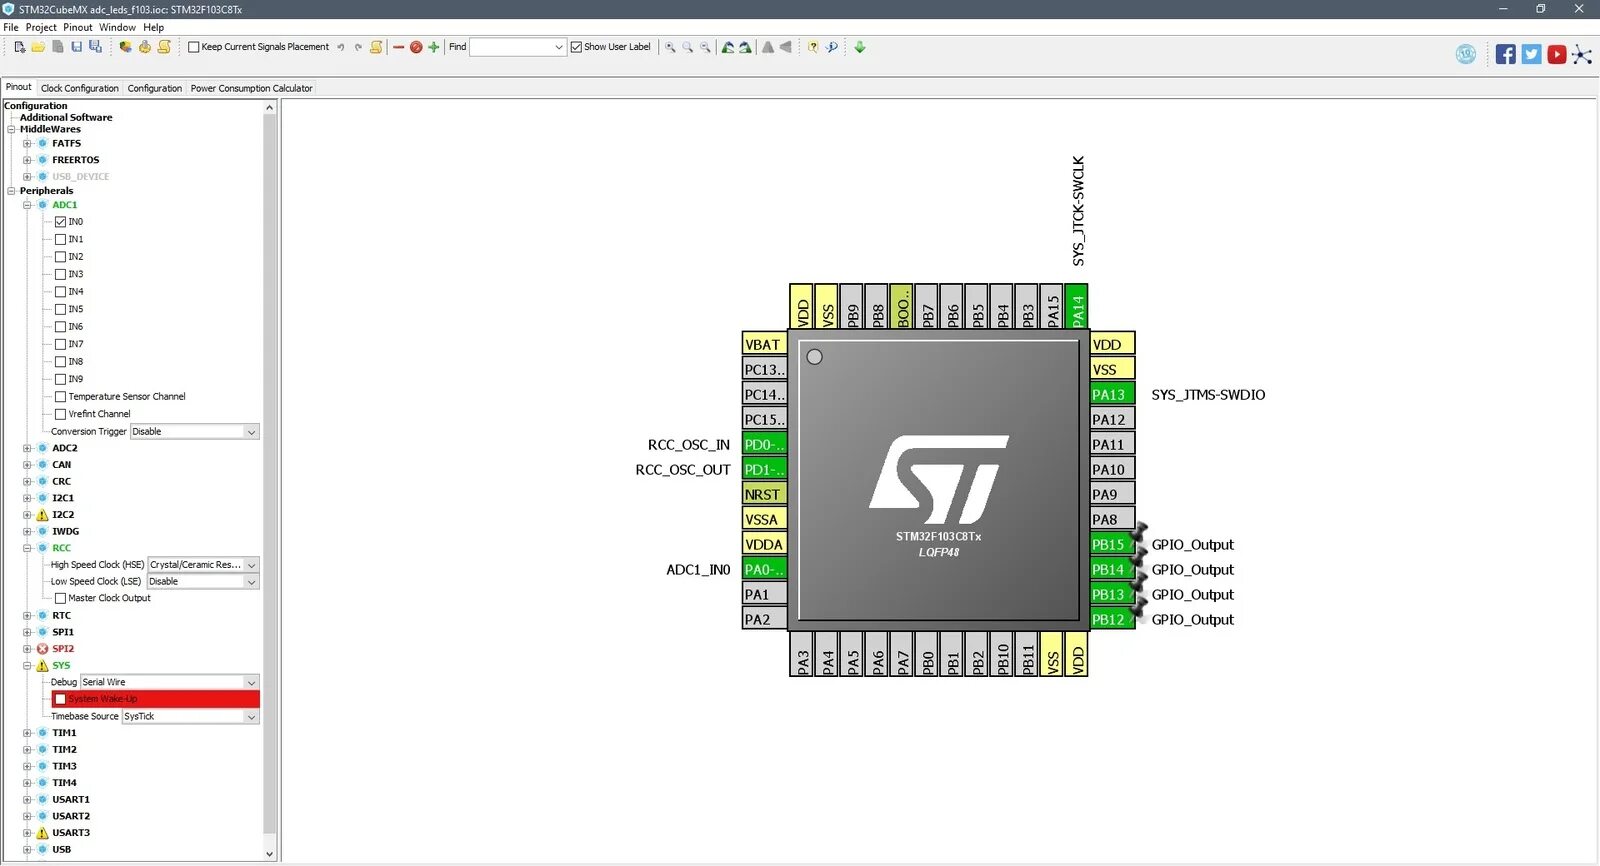Click the red circular clear pinouts icon

click(416, 47)
